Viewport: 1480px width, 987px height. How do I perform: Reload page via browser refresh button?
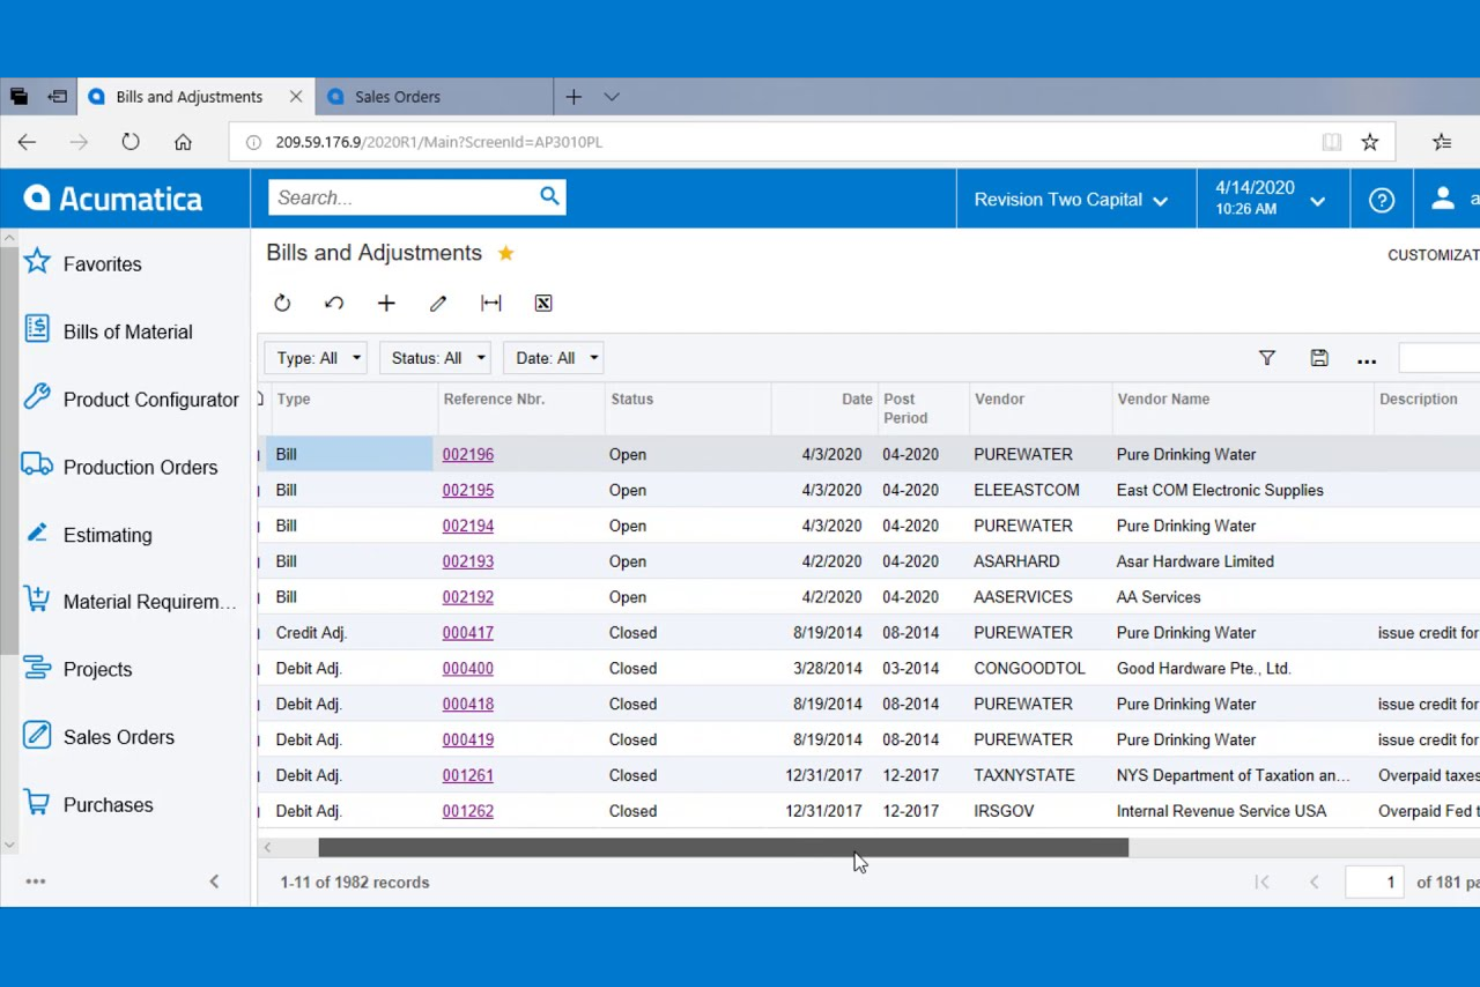131,142
